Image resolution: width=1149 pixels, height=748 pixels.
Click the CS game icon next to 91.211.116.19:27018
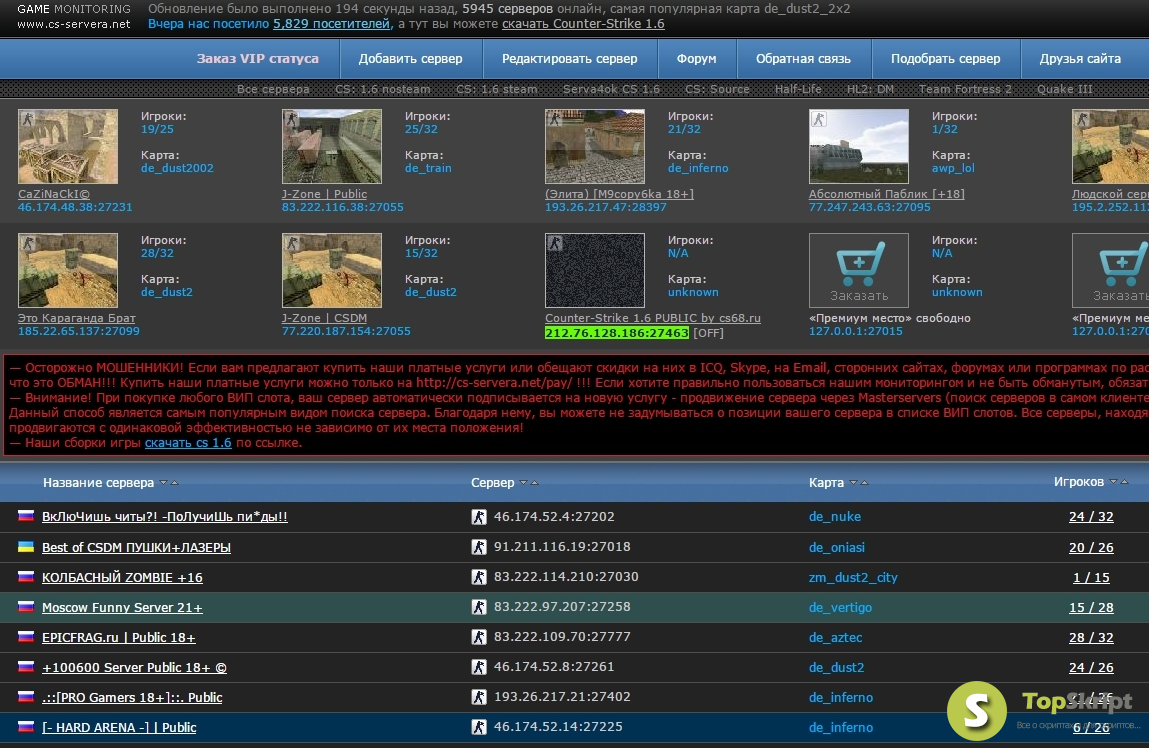[479, 547]
